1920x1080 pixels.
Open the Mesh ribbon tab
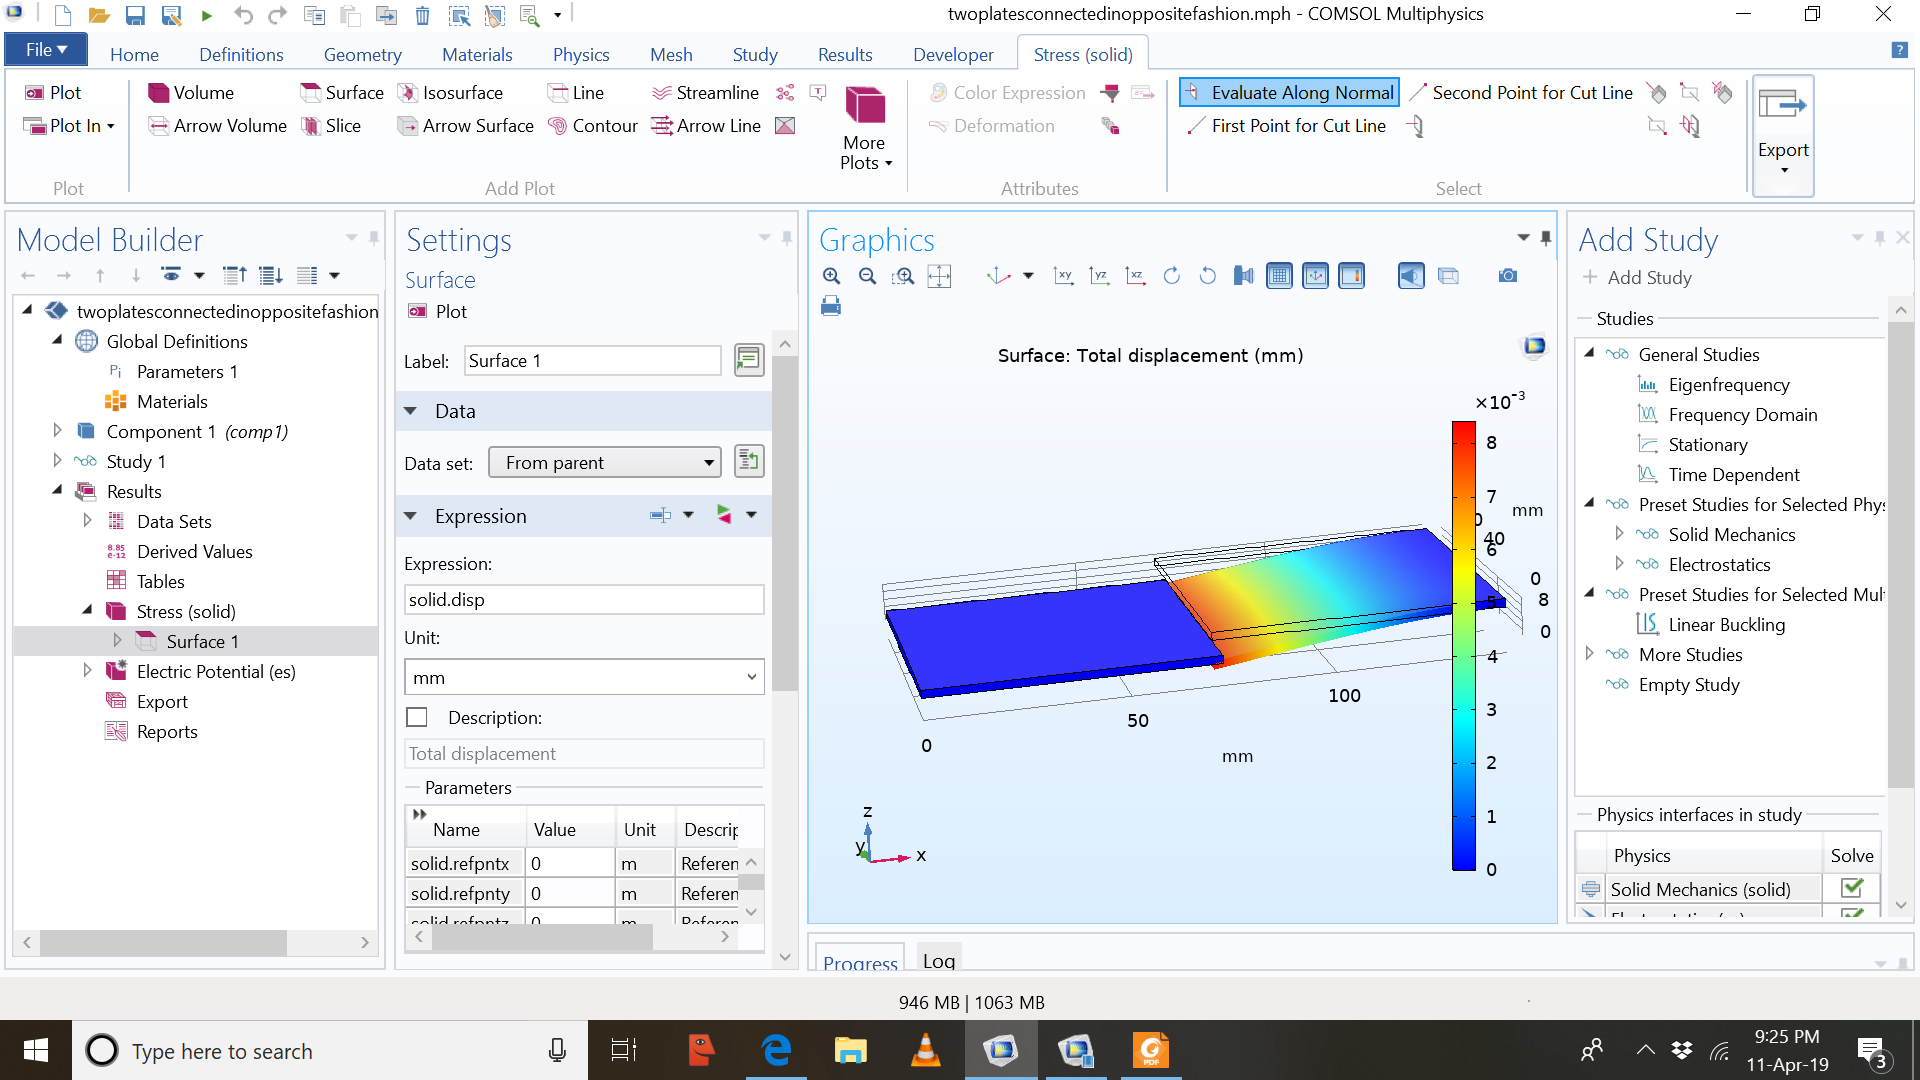pyautogui.click(x=670, y=54)
